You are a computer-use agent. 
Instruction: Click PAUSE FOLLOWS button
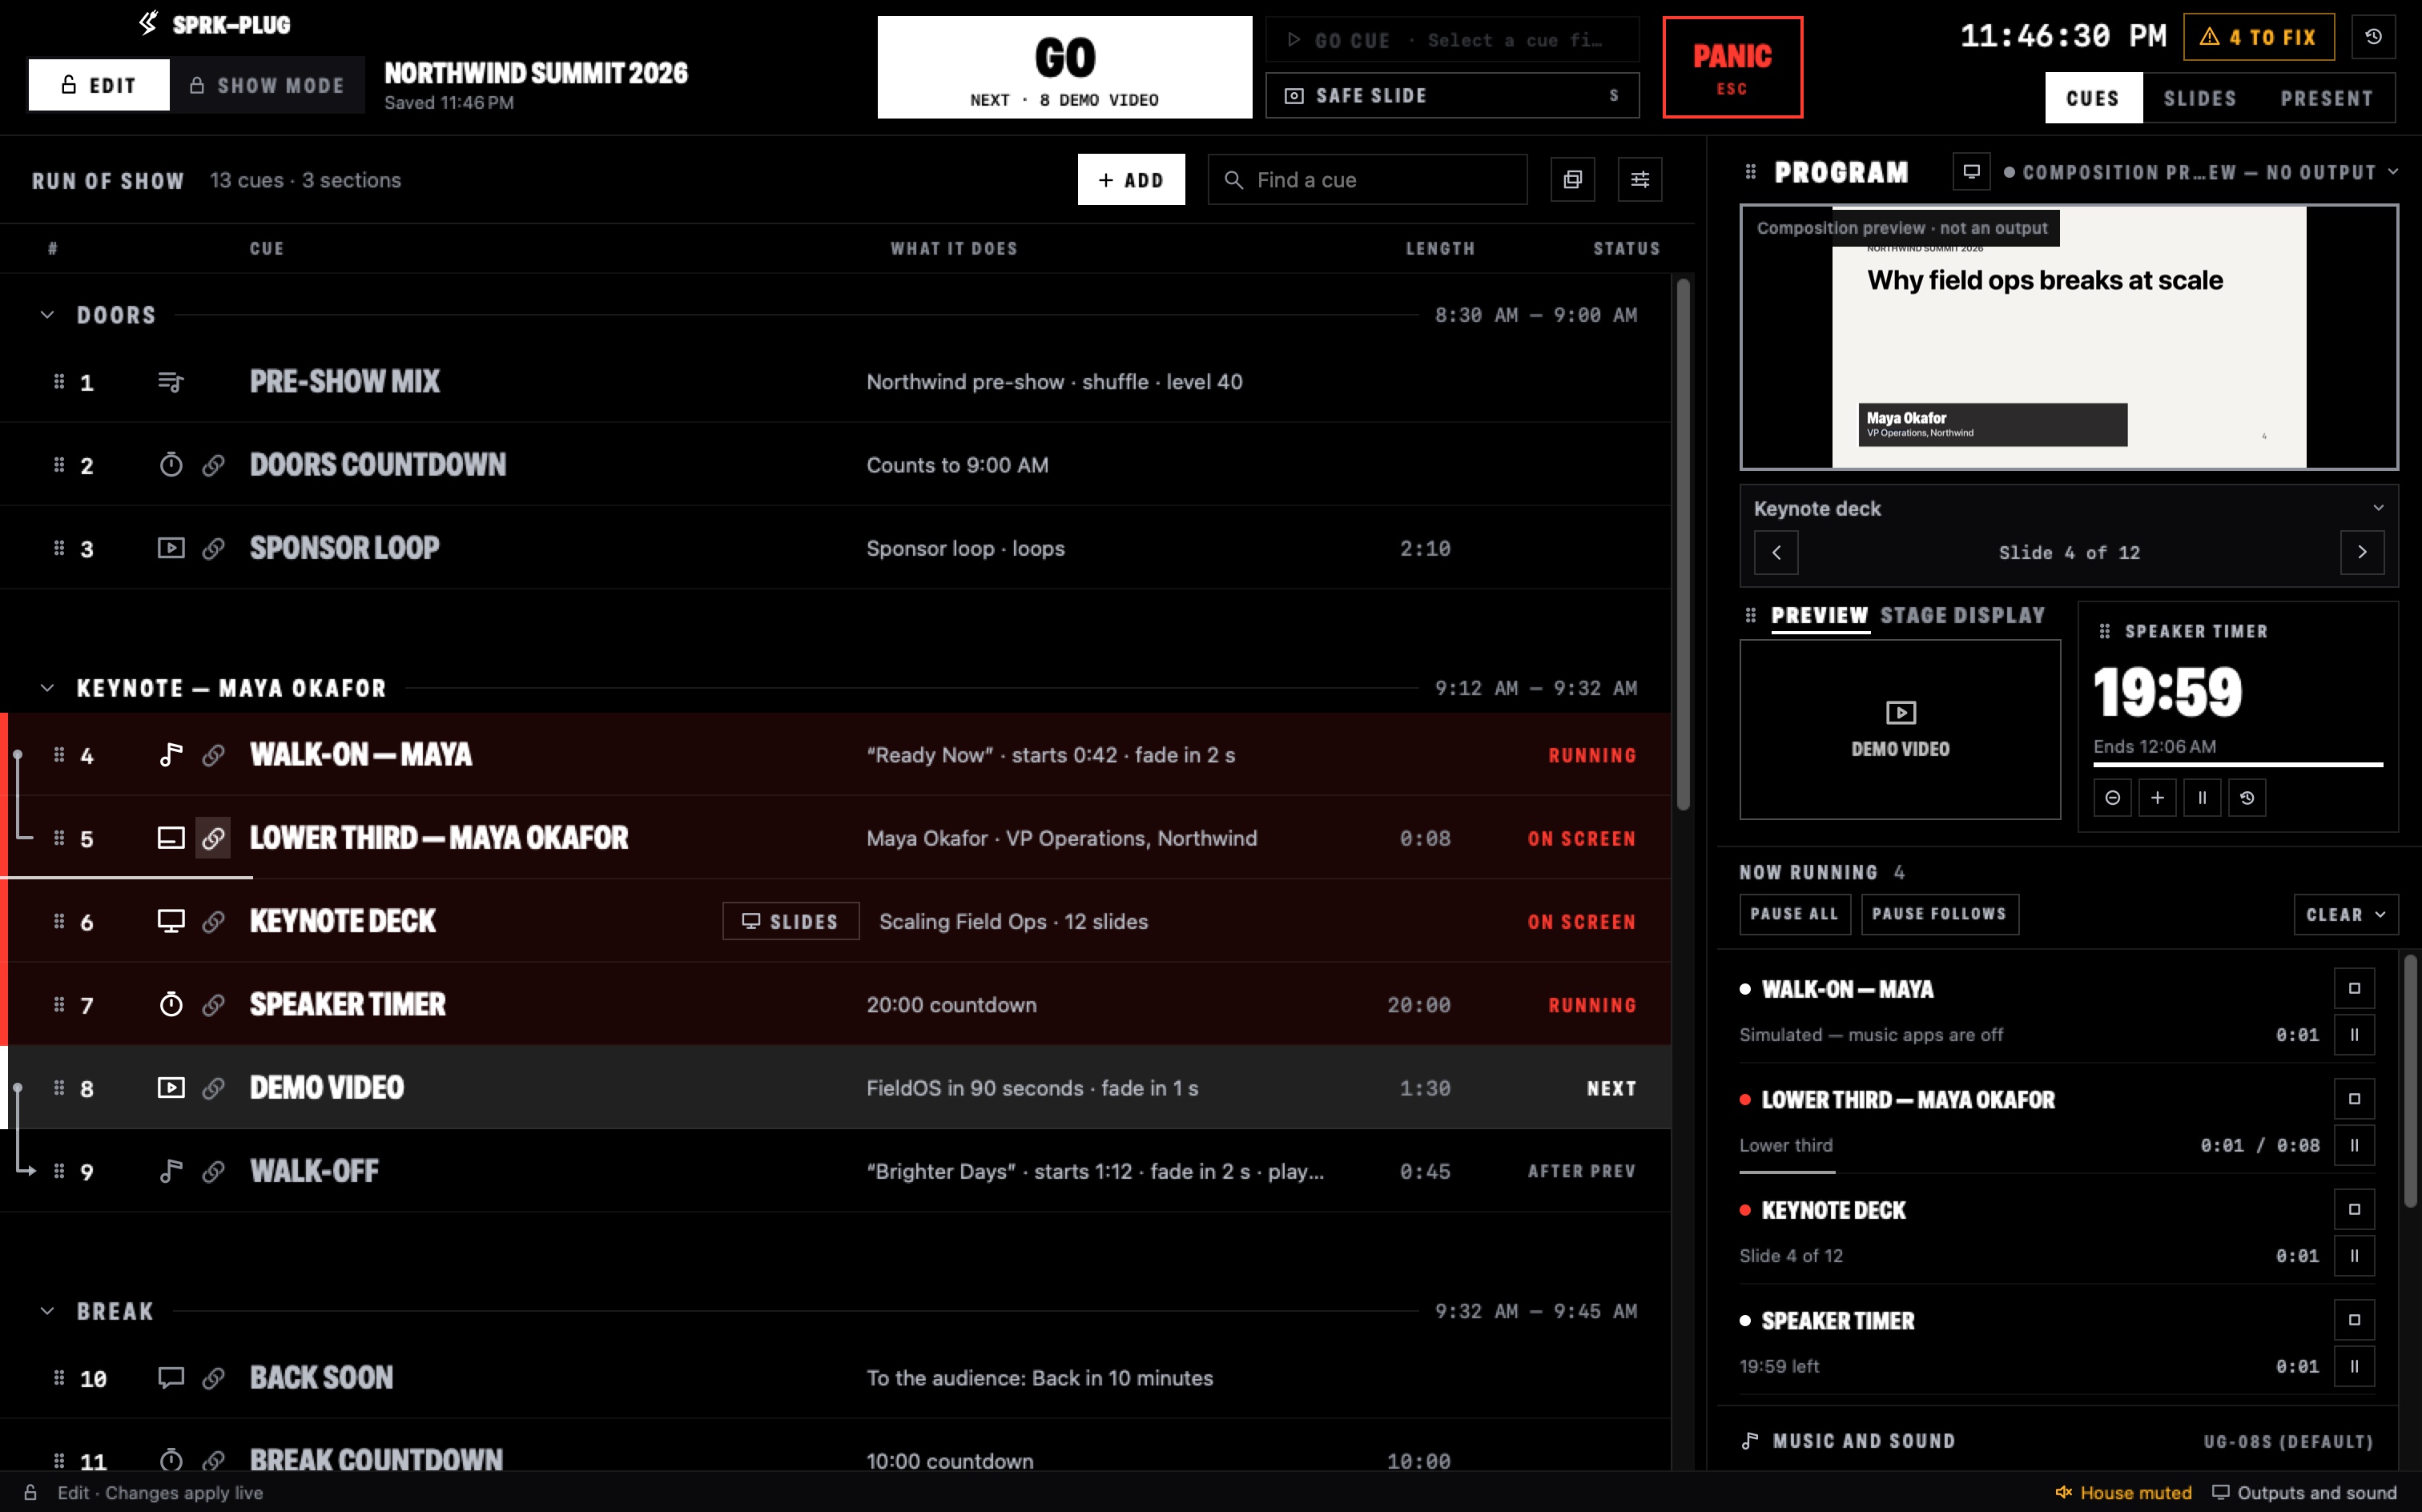tap(1939, 914)
